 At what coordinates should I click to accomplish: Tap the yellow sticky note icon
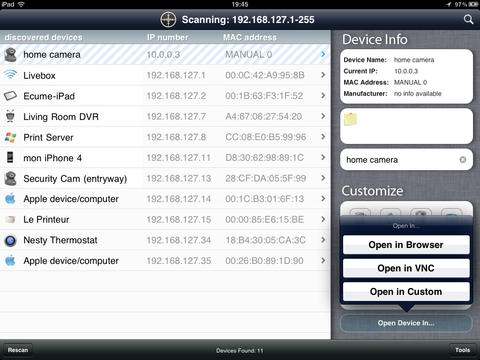pos(350,119)
